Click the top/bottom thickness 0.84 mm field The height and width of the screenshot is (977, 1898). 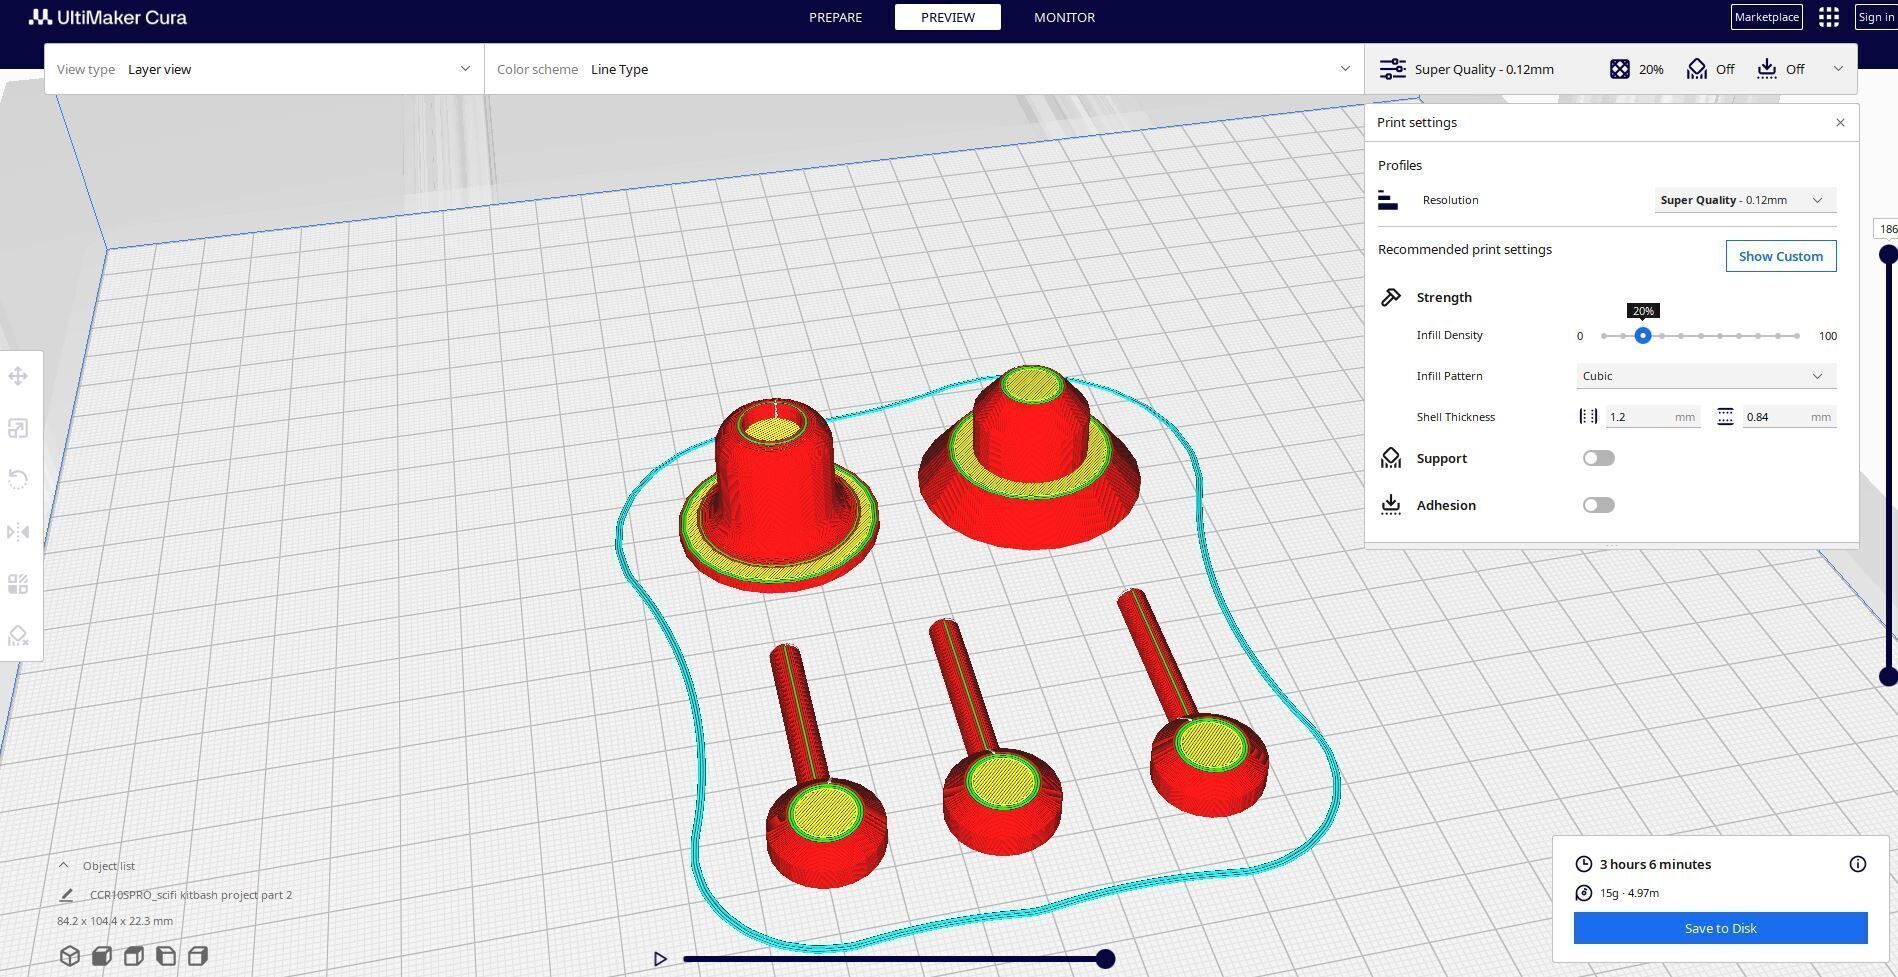1789,417
